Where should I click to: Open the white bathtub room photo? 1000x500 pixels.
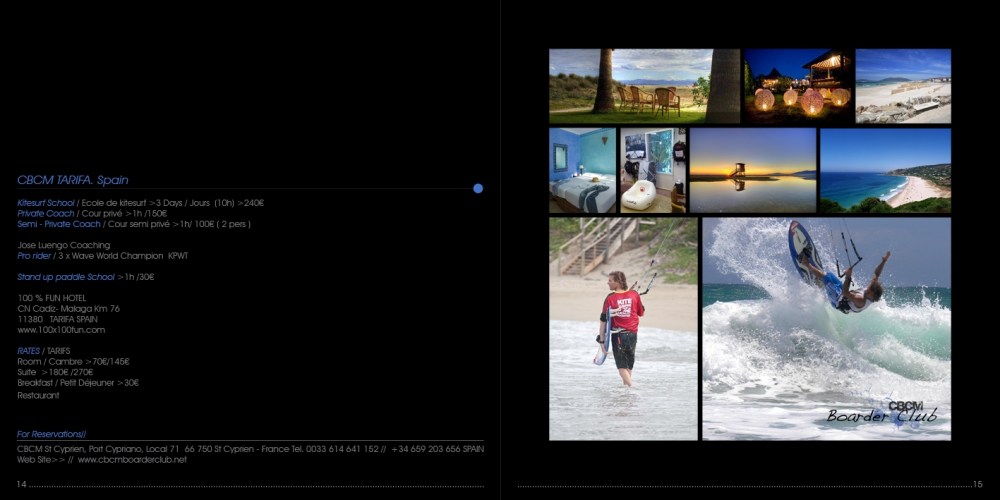click(x=653, y=170)
